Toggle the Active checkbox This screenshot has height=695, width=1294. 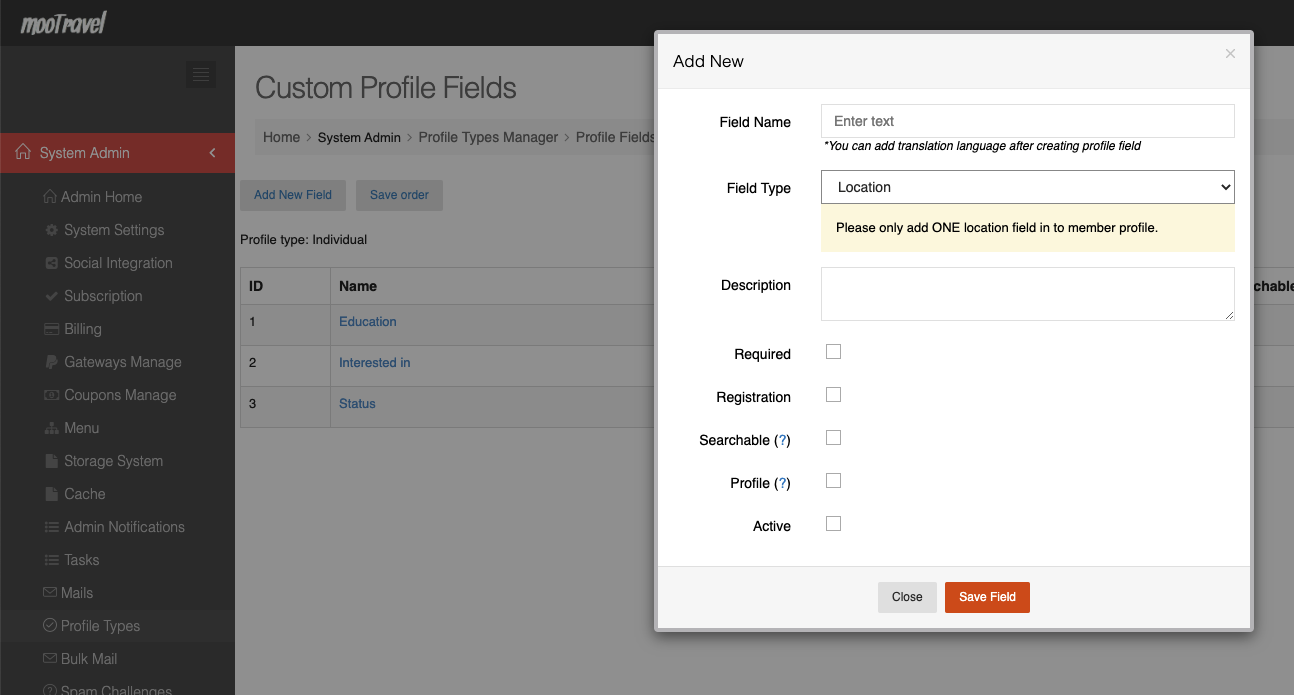point(833,524)
